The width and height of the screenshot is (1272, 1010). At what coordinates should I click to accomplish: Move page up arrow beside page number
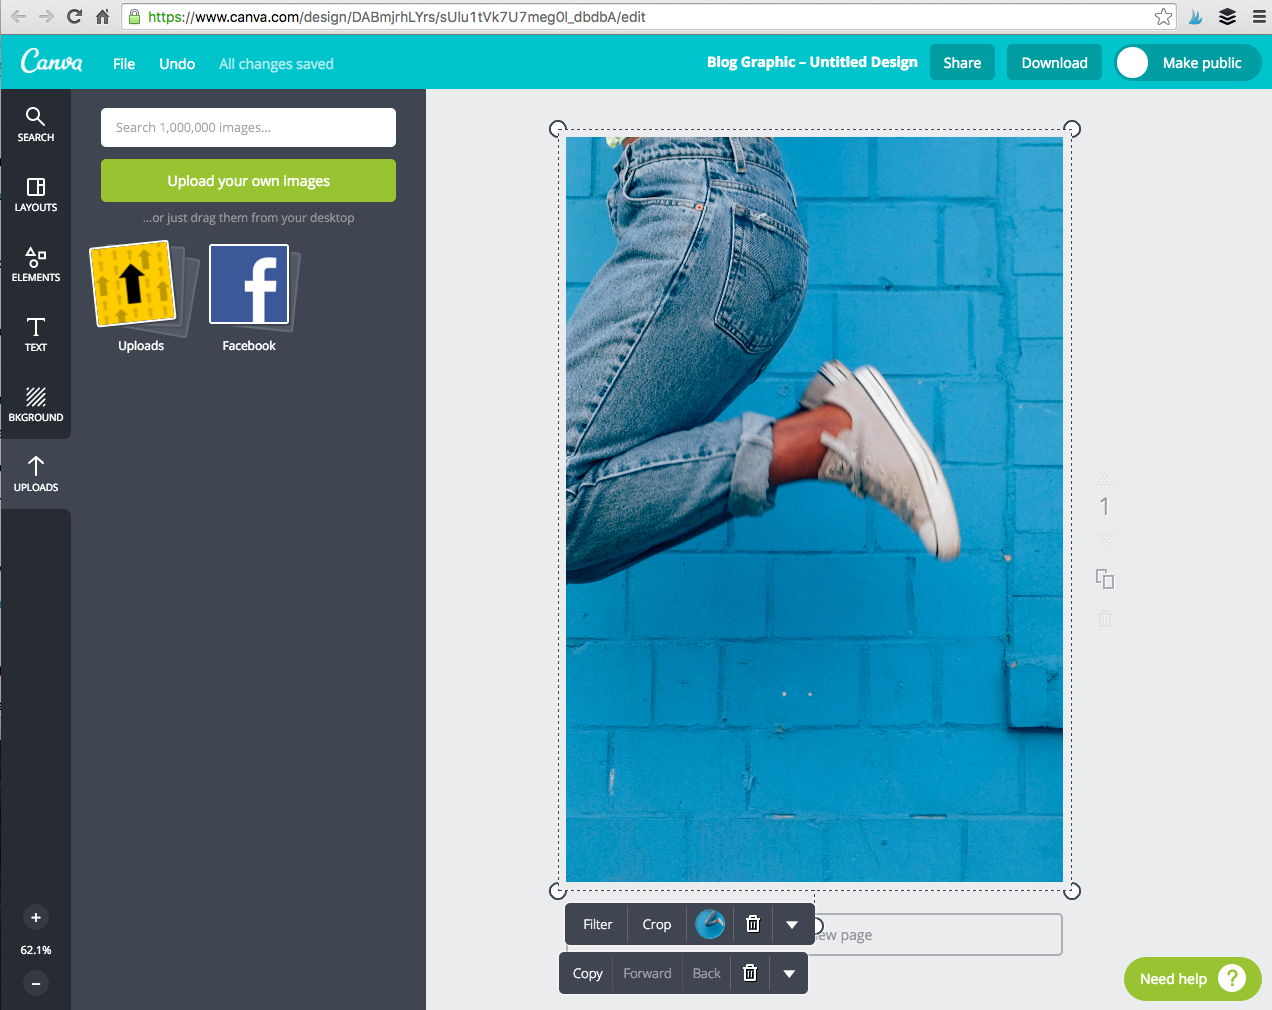[x=1105, y=479]
